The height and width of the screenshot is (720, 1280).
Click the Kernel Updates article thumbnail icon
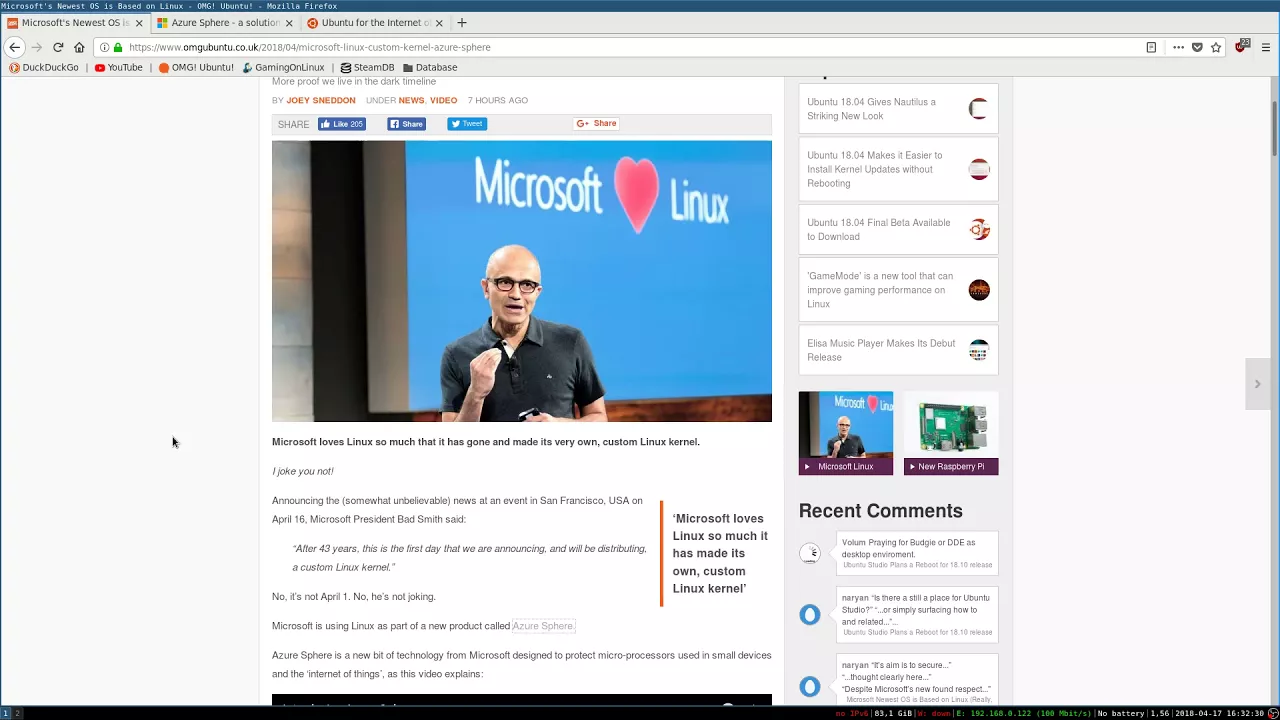click(x=979, y=169)
